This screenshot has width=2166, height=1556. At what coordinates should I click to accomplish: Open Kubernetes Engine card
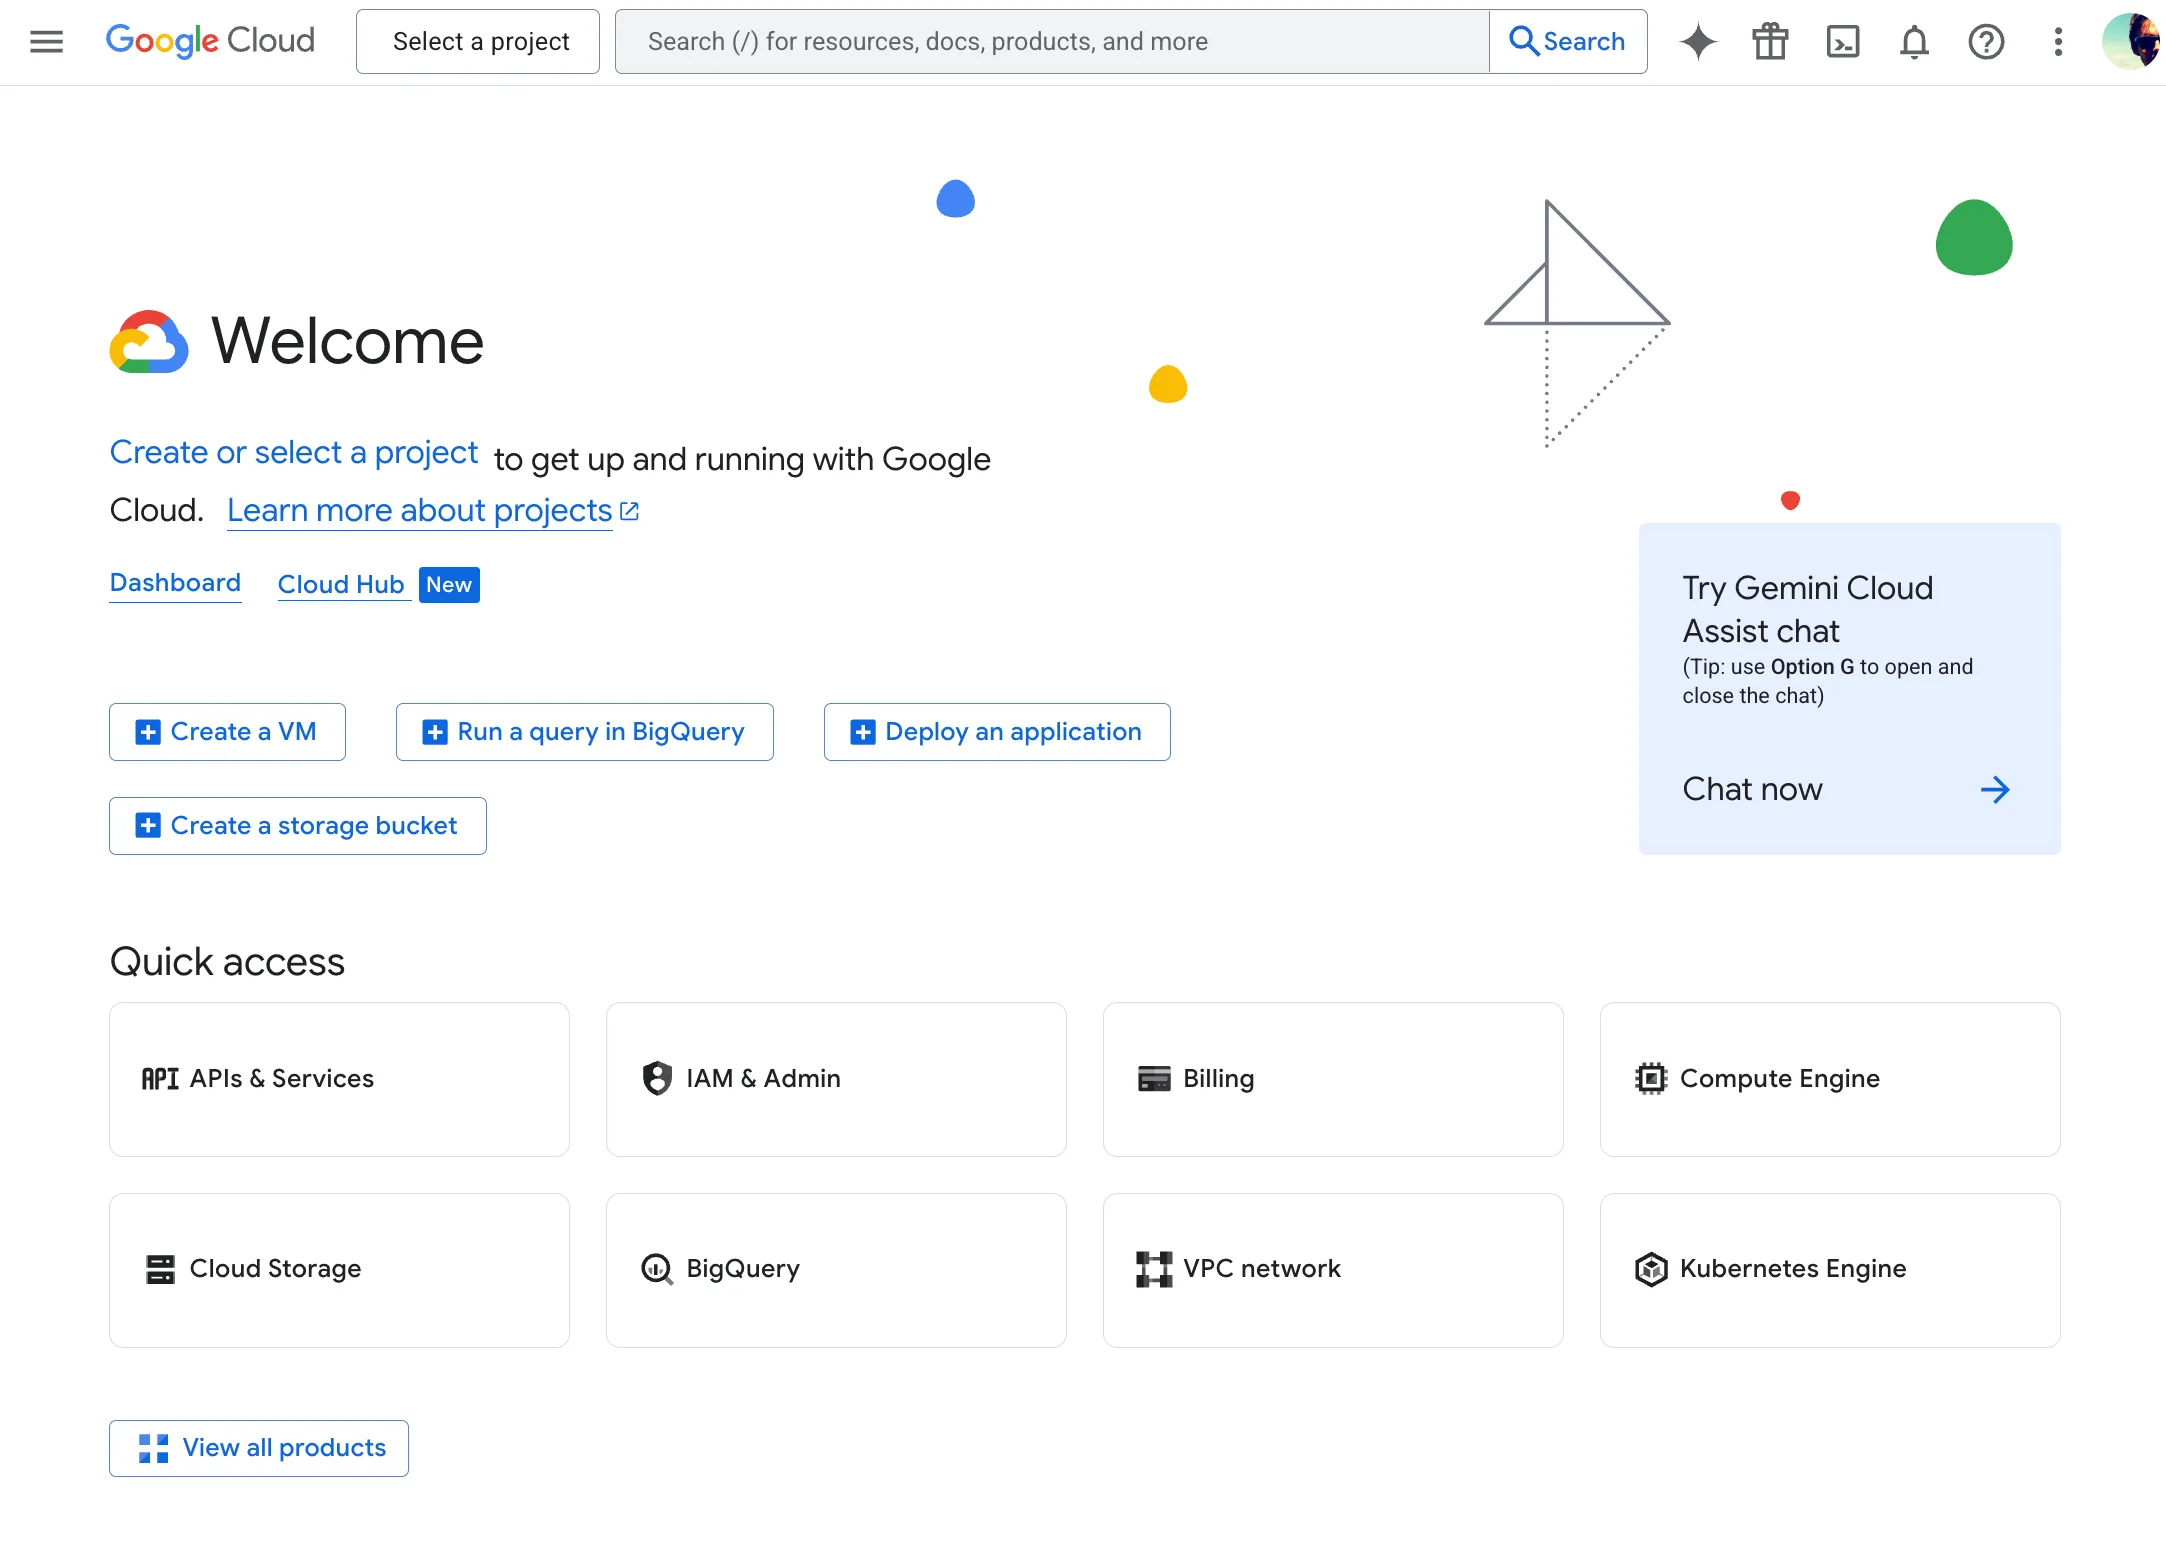[x=1829, y=1269]
